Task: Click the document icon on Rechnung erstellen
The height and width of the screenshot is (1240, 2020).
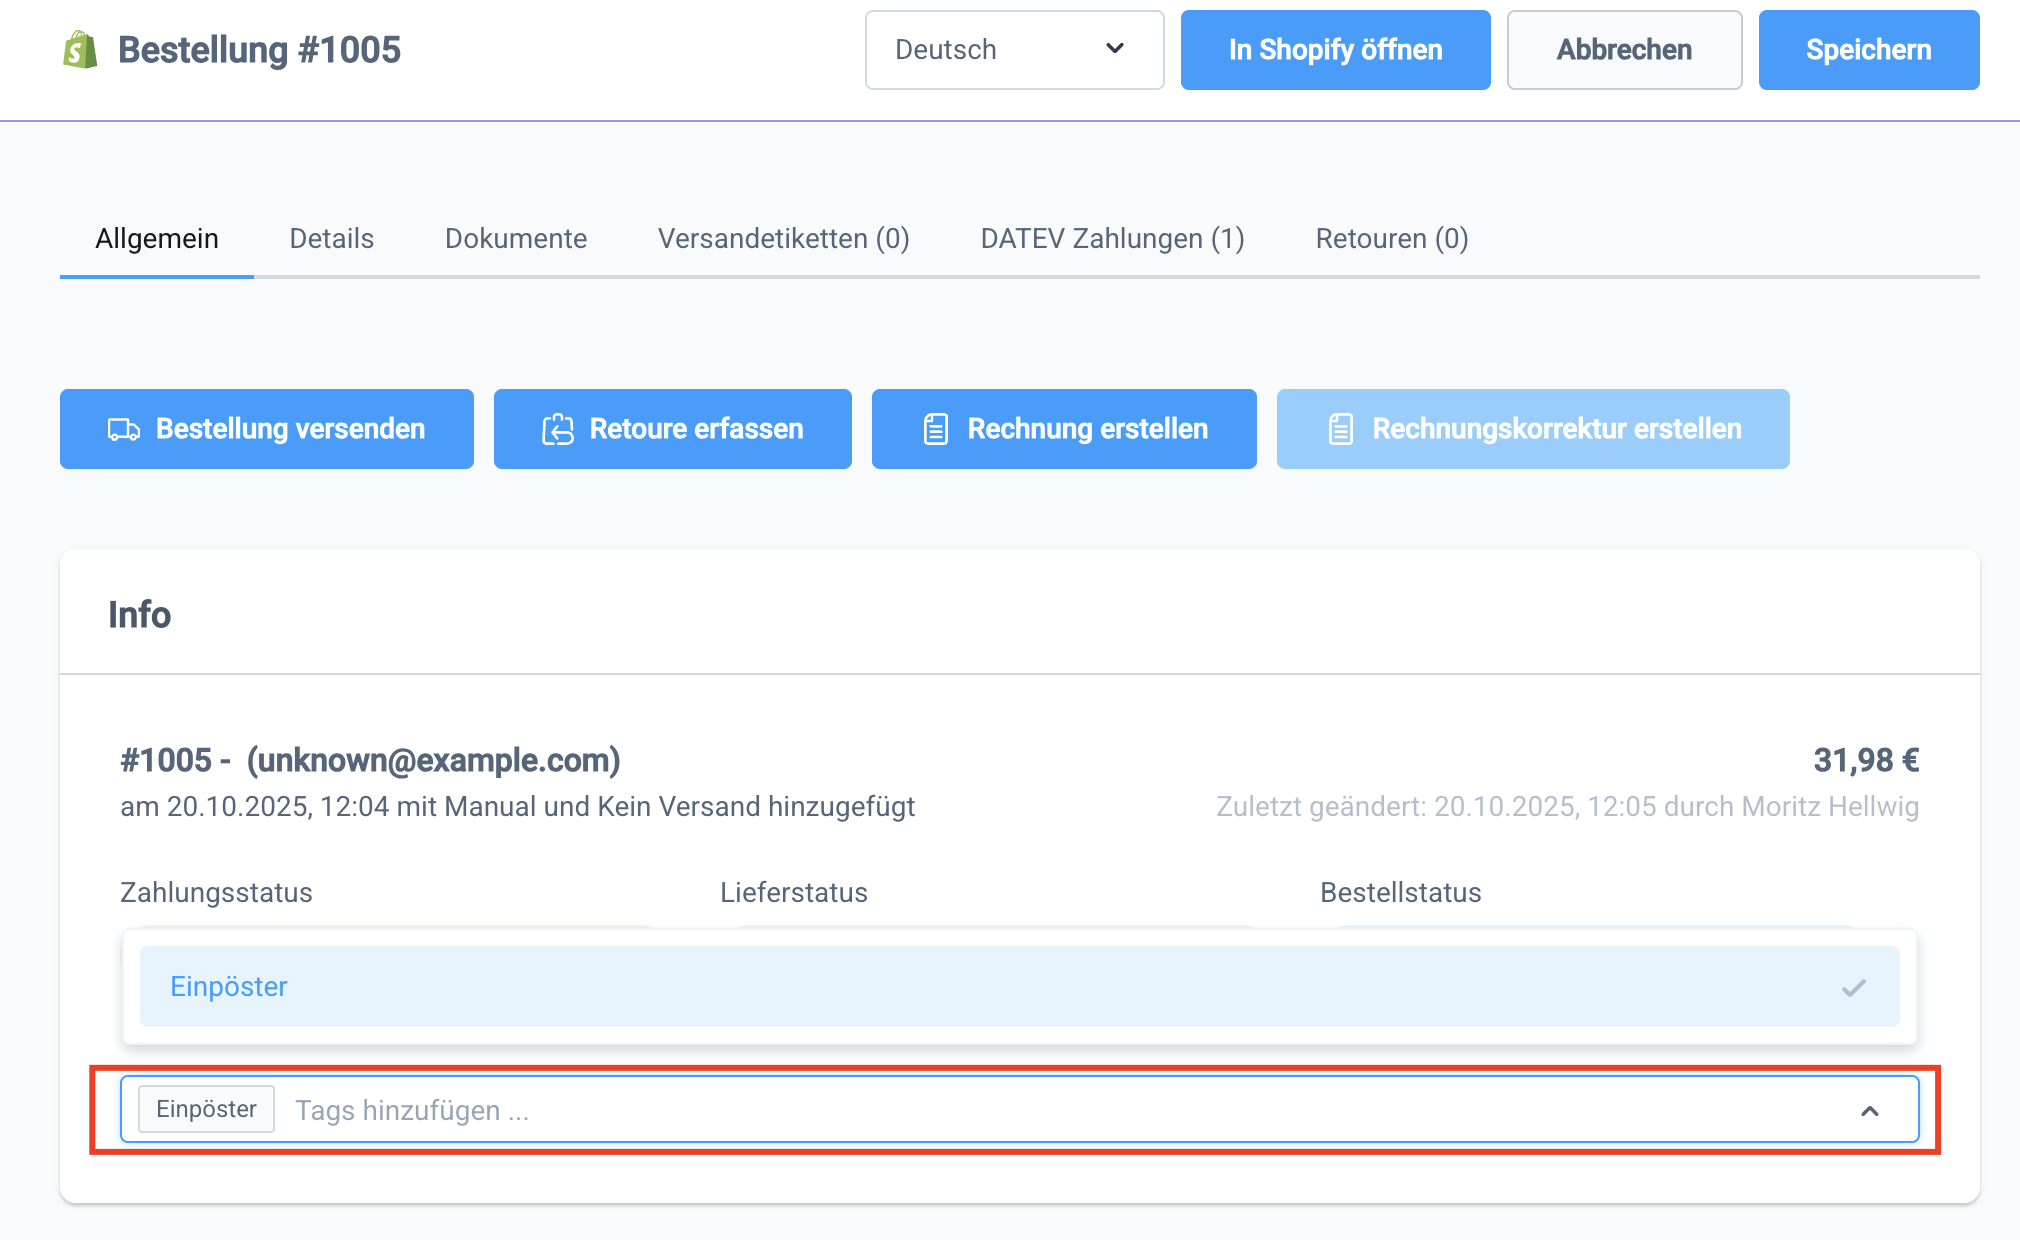Action: [x=936, y=430]
